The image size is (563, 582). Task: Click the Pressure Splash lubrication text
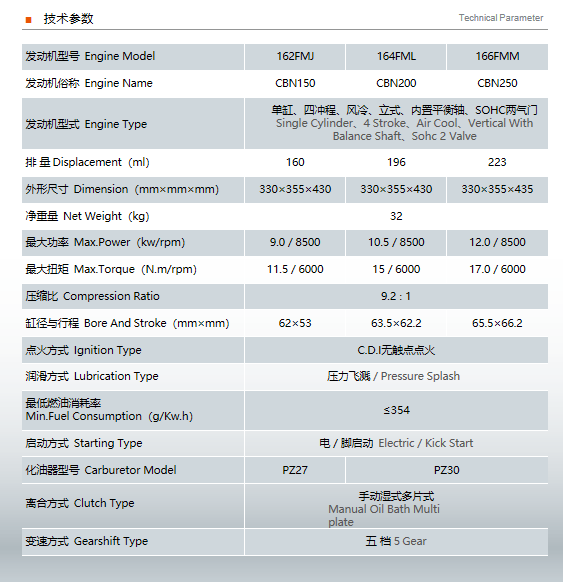click(x=420, y=376)
